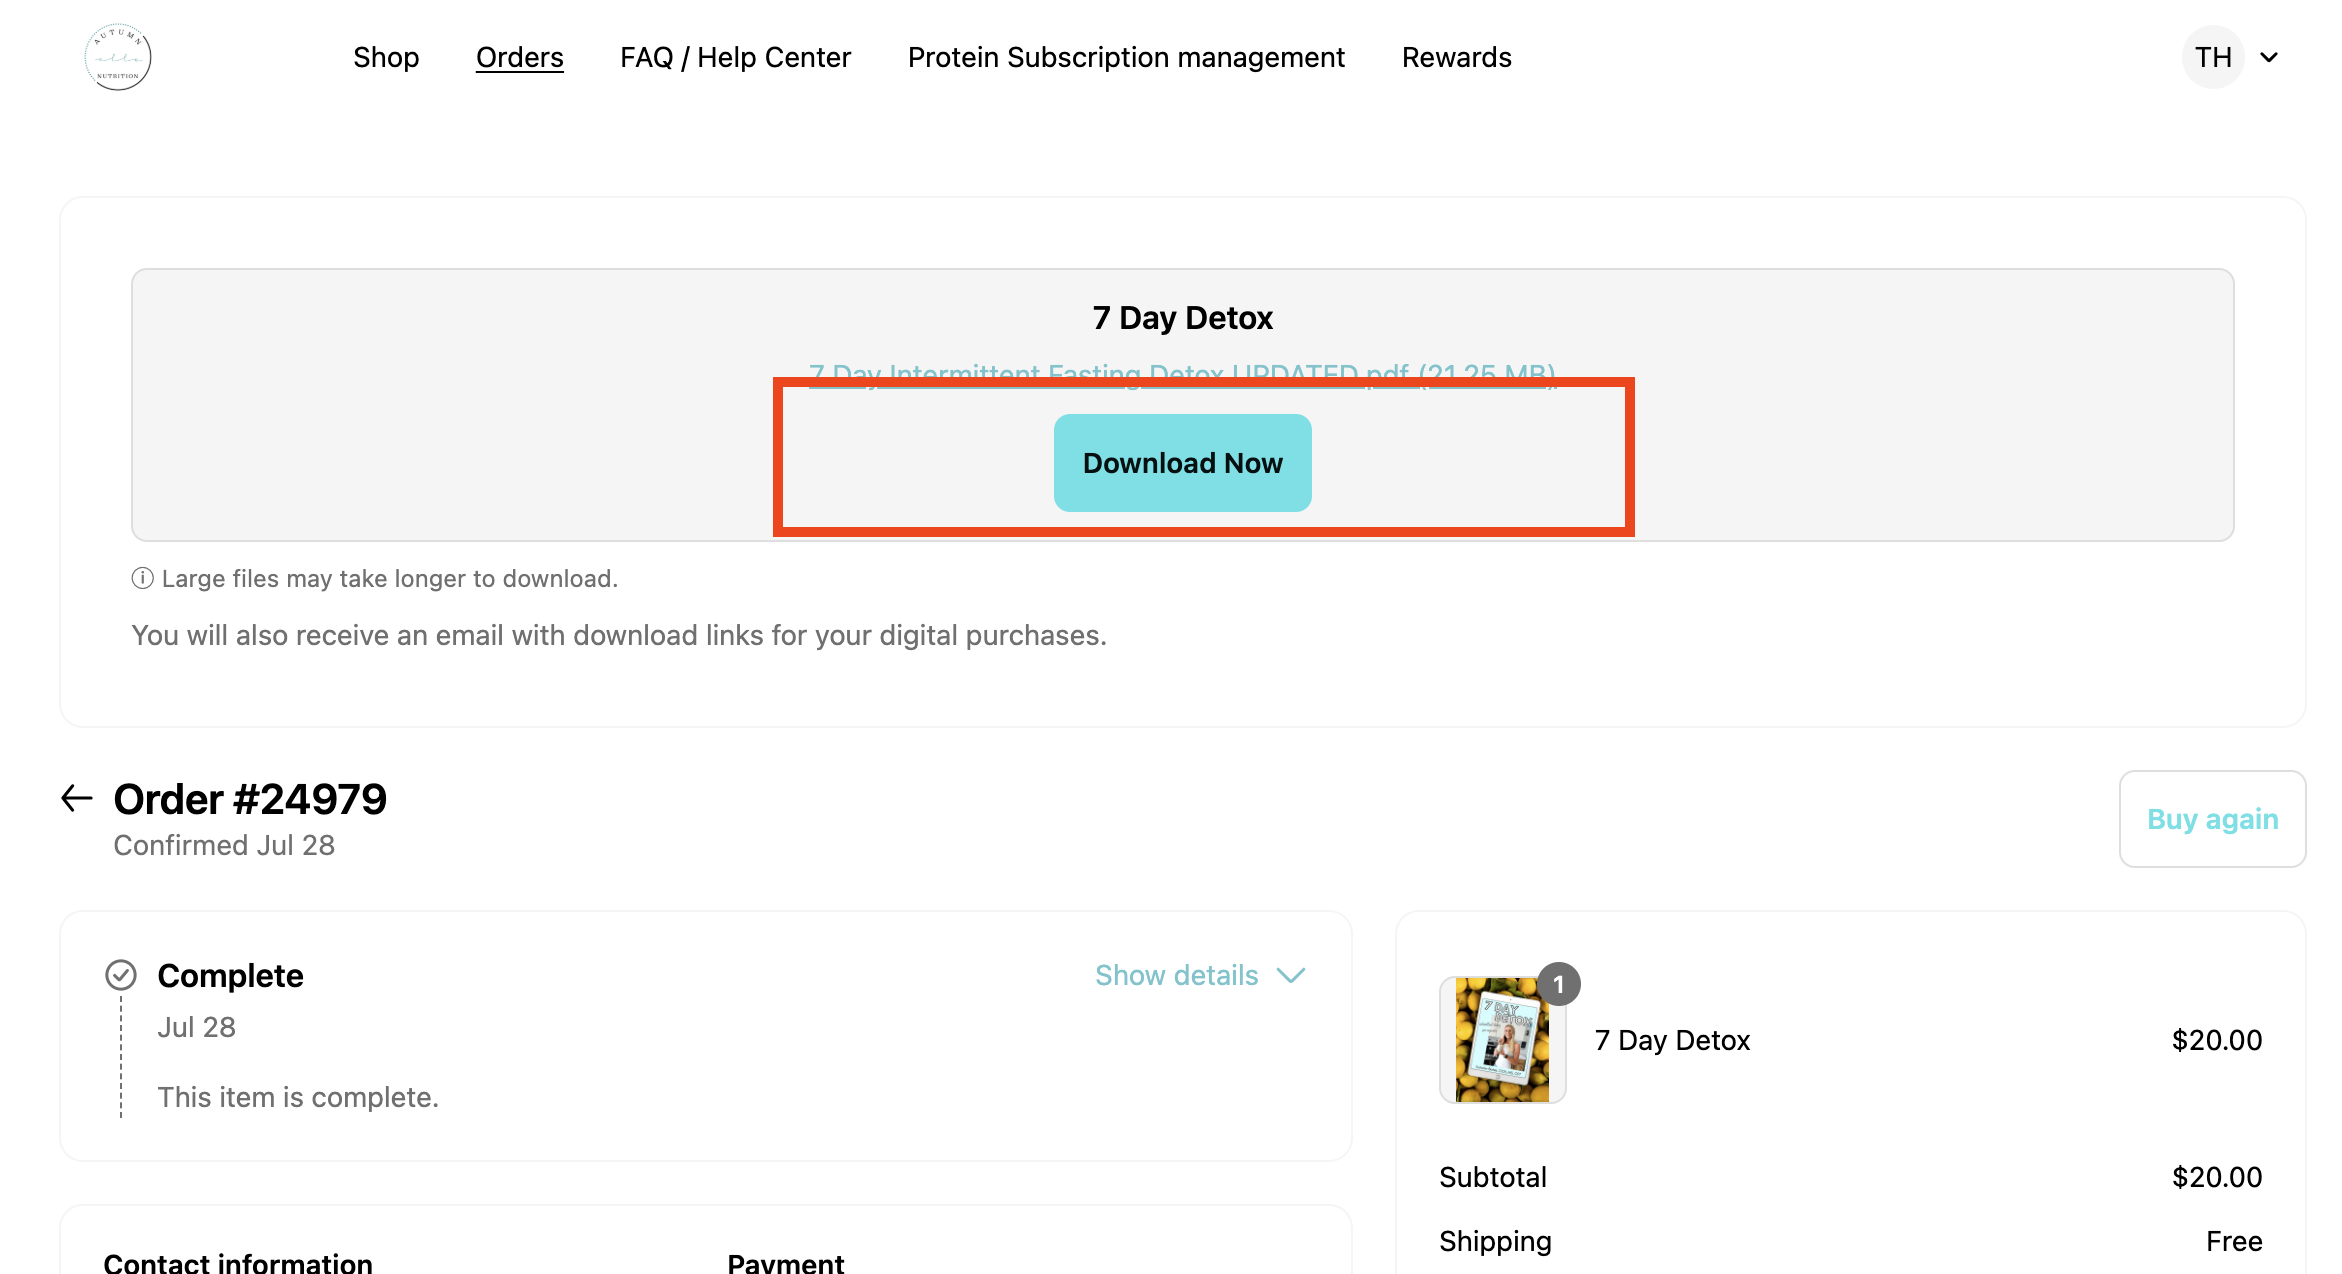The width and height of the screenshot is (2342, 1274).
Task: Click the 7 Day Detox product thumbnail
Action: 1502,1040
